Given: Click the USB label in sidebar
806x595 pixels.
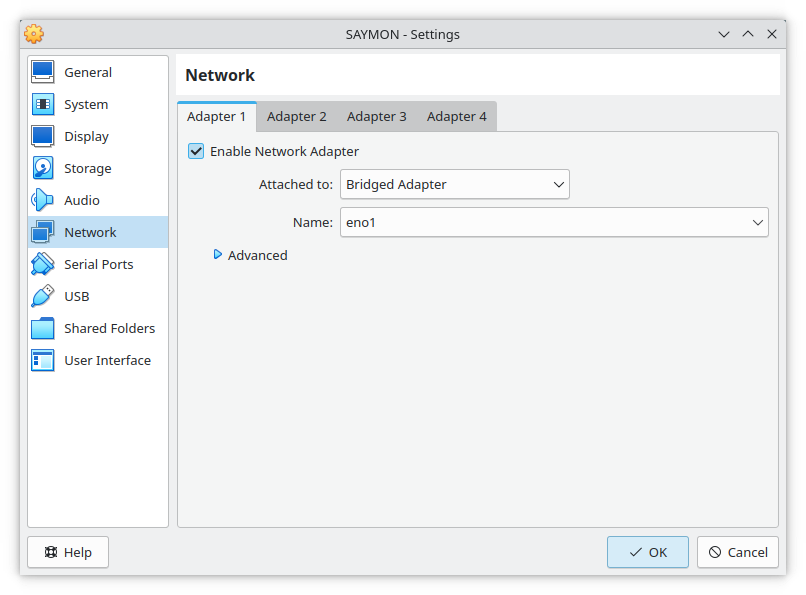Looking at the screenshot, I should tap(77, 296).
